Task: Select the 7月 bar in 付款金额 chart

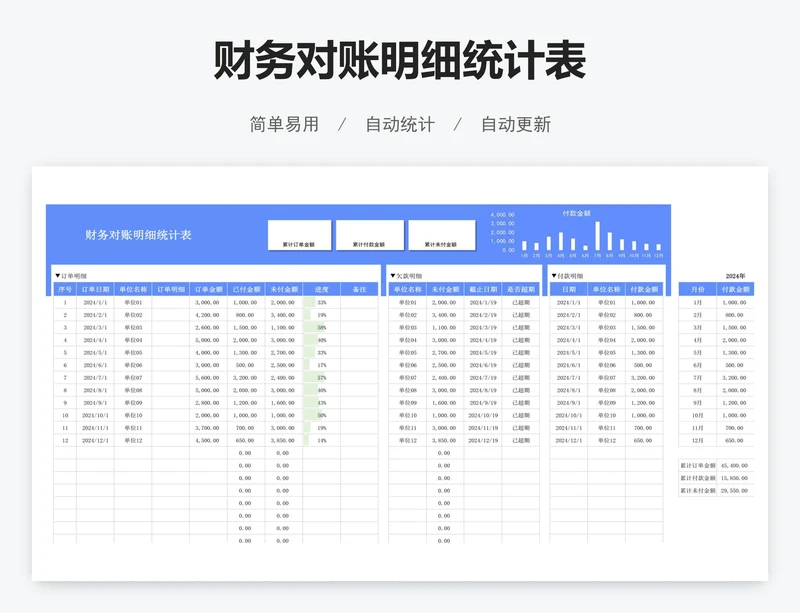Action: (597, 236)
